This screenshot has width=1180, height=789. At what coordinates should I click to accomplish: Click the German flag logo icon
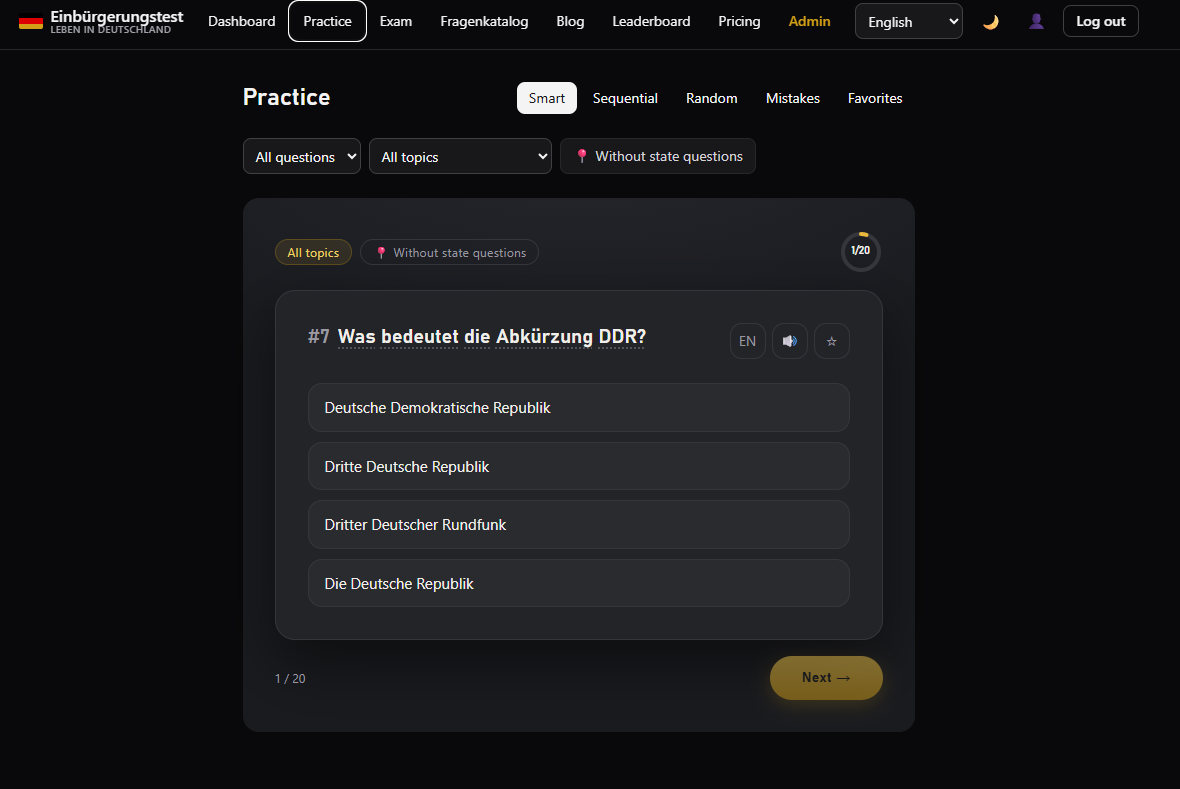[31, 23]
